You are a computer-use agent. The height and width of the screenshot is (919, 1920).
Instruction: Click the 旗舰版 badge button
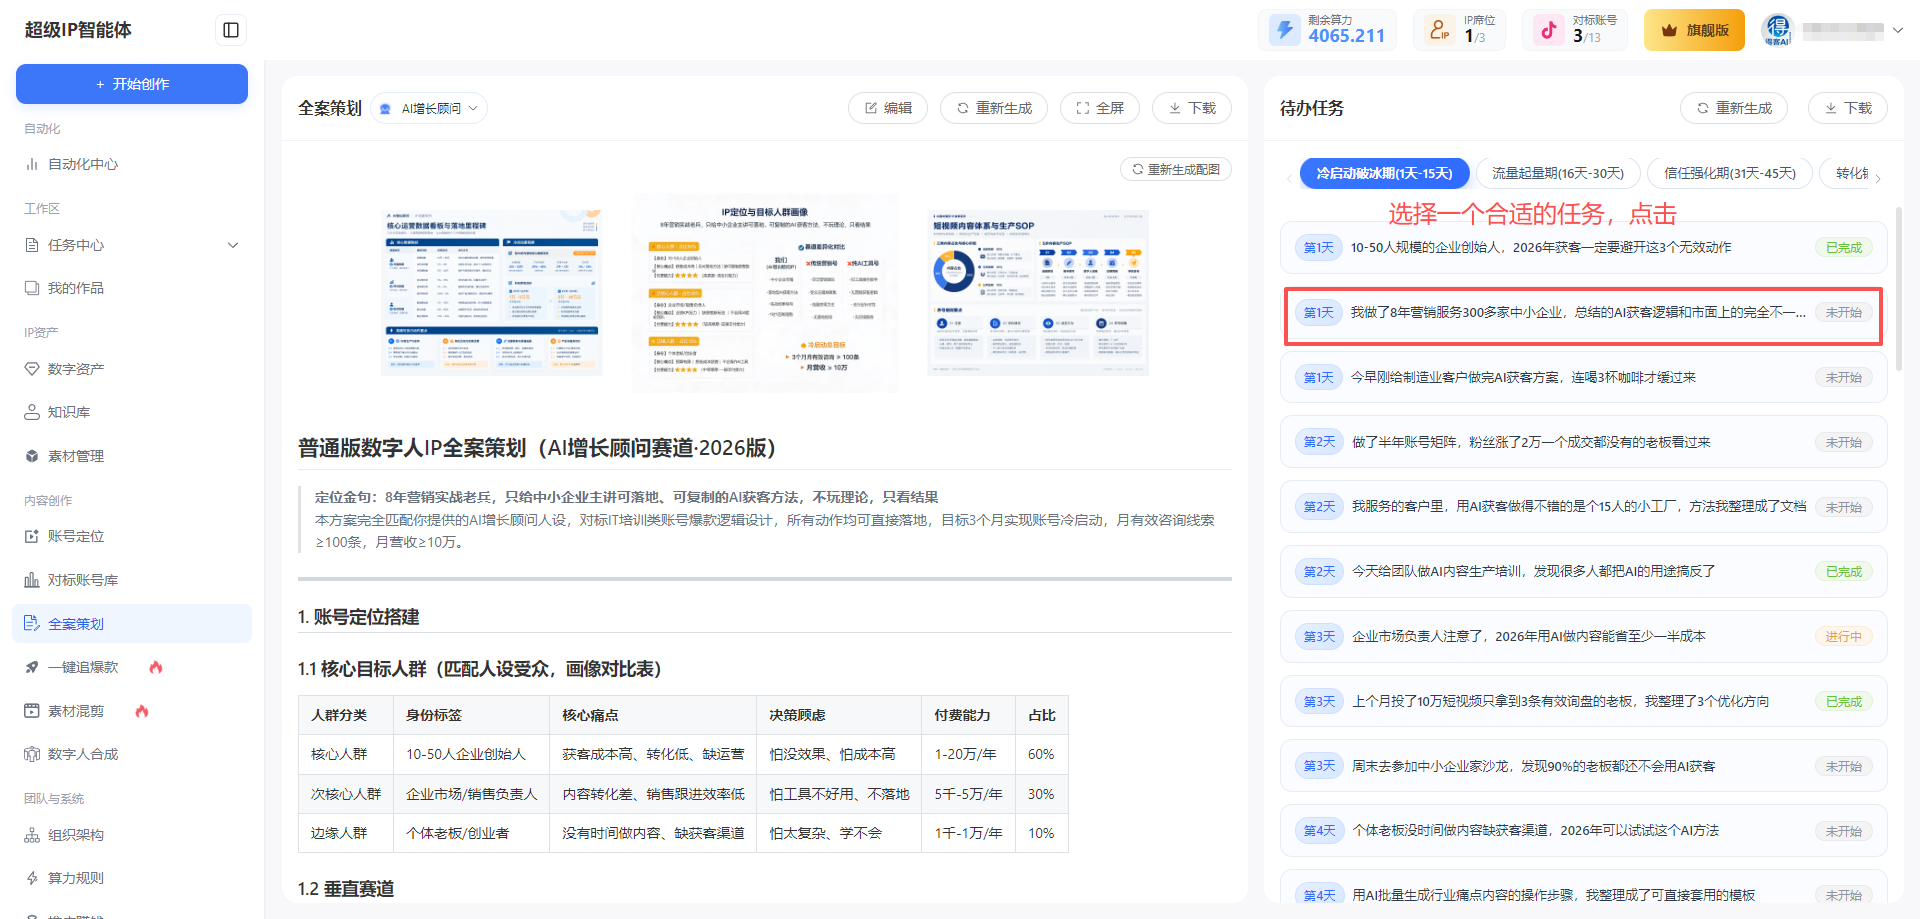(1694, 30)
